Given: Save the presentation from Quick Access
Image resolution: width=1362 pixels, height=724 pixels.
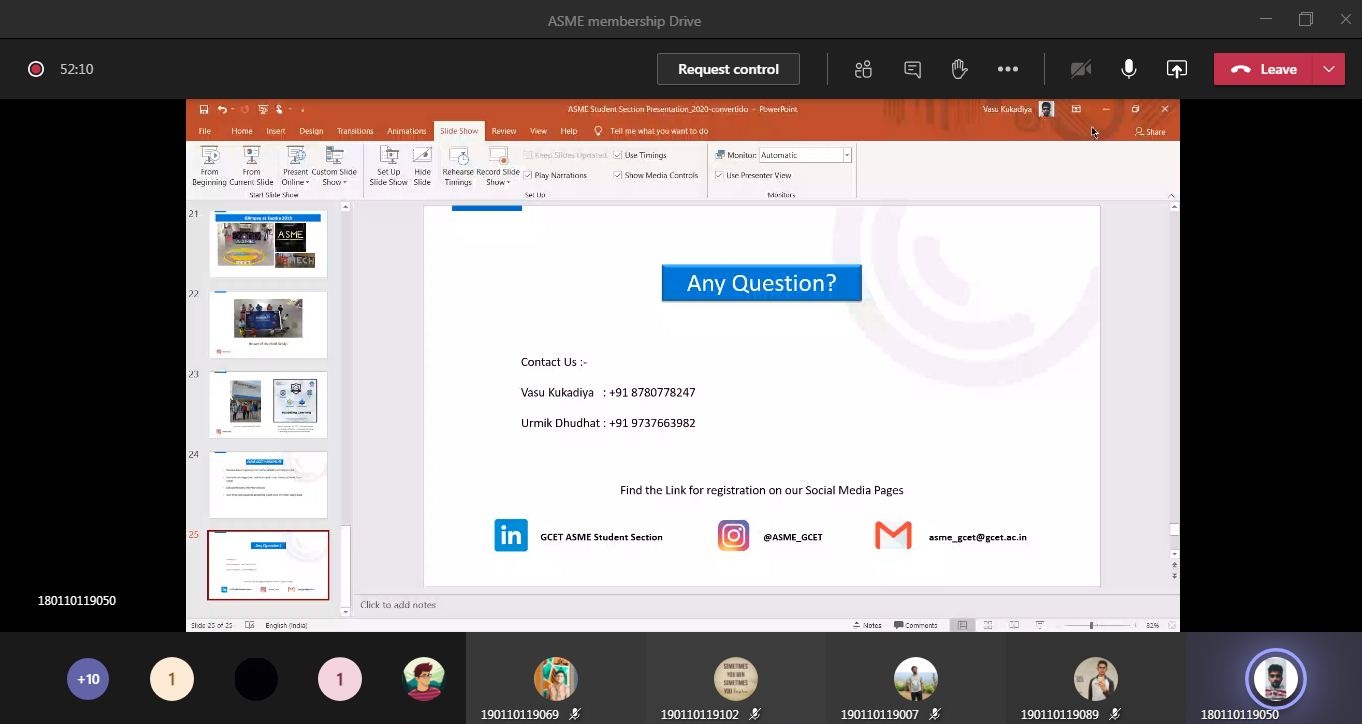Looking at the screenshot, I should 204,109.
